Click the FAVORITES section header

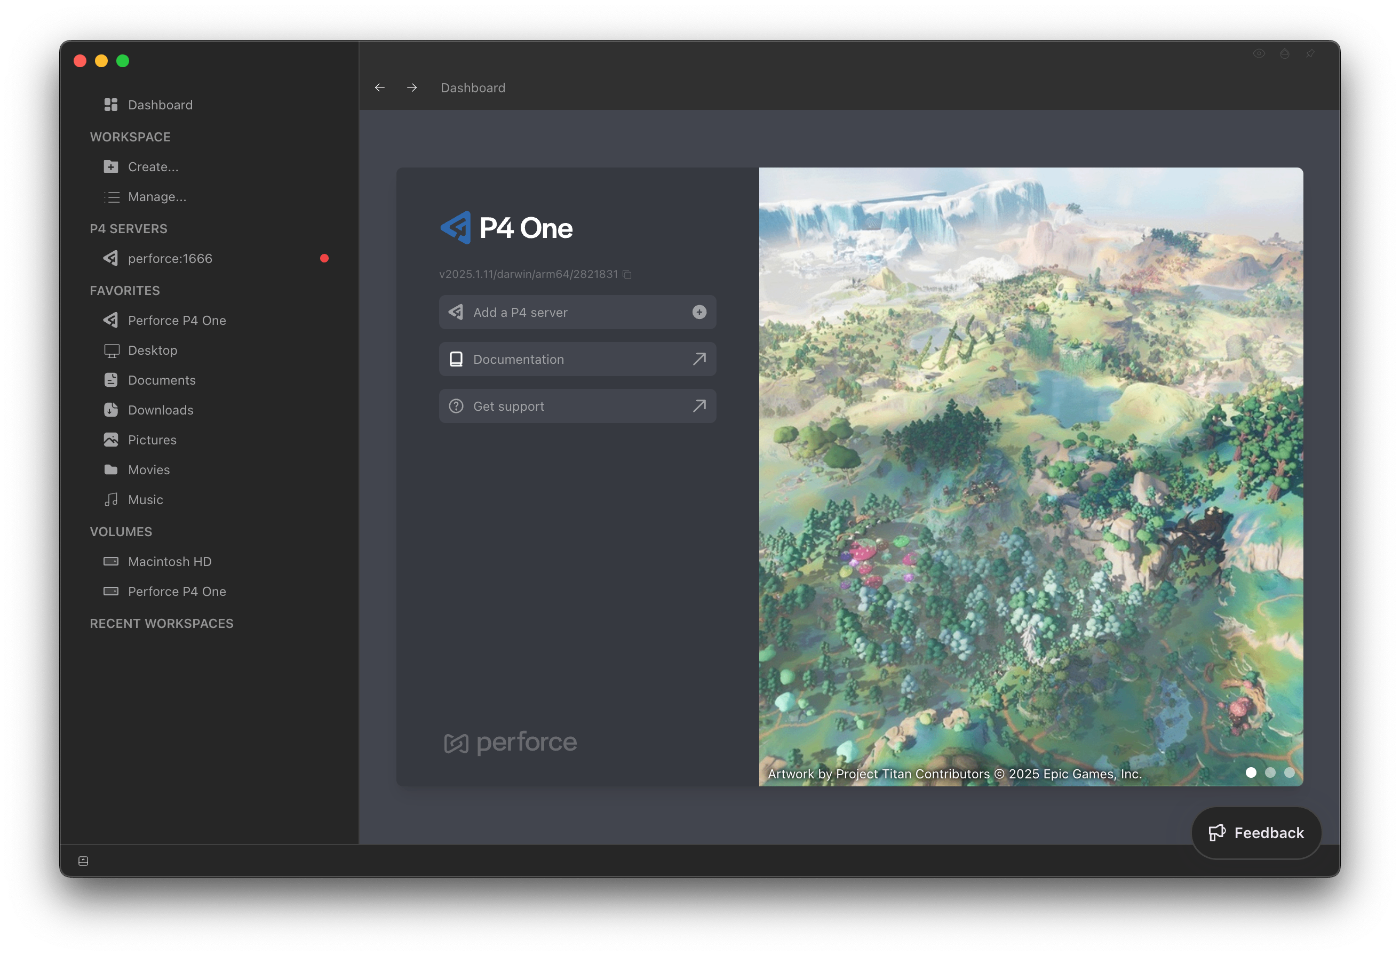pos(125,291)
